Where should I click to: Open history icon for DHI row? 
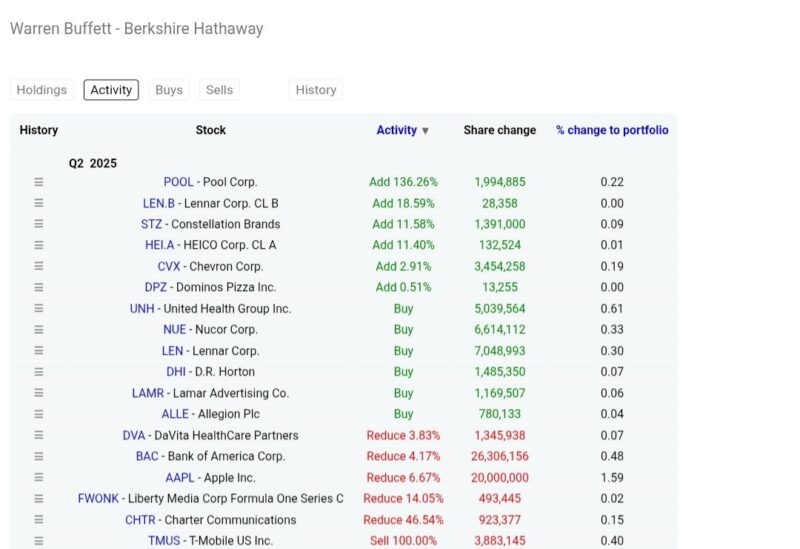tap(39, 371)
